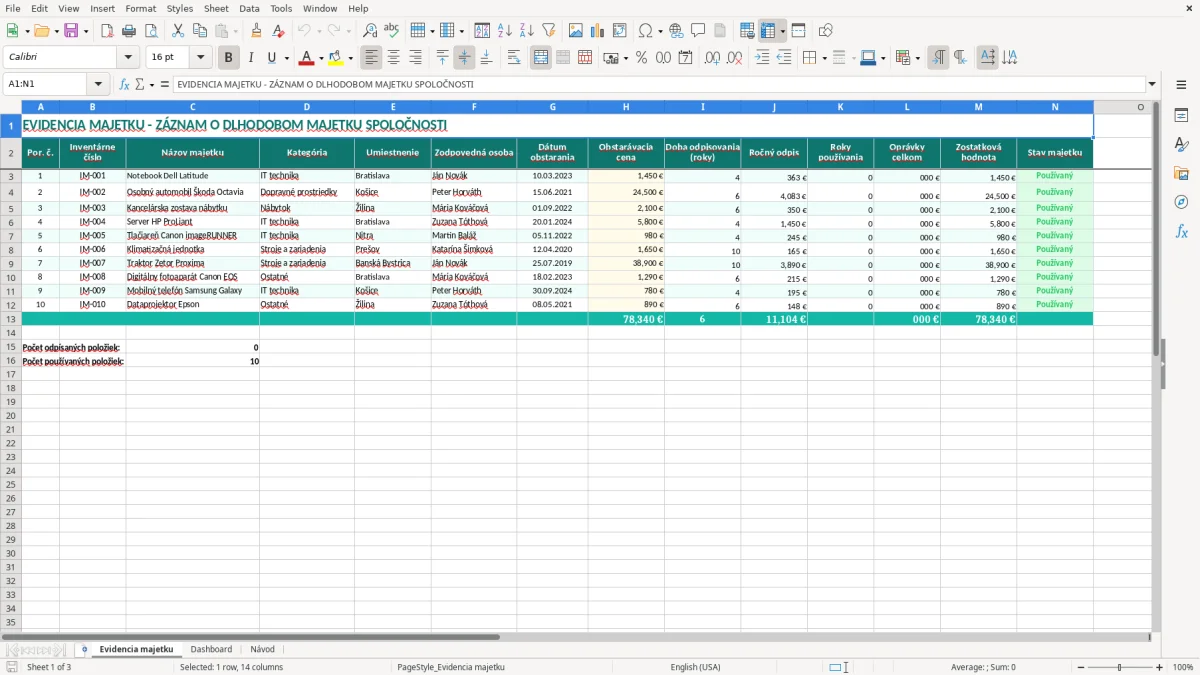Click the Sort Ascending icon
The image size is (1200, 675).
pyautogui.click(x=505, y=31)
